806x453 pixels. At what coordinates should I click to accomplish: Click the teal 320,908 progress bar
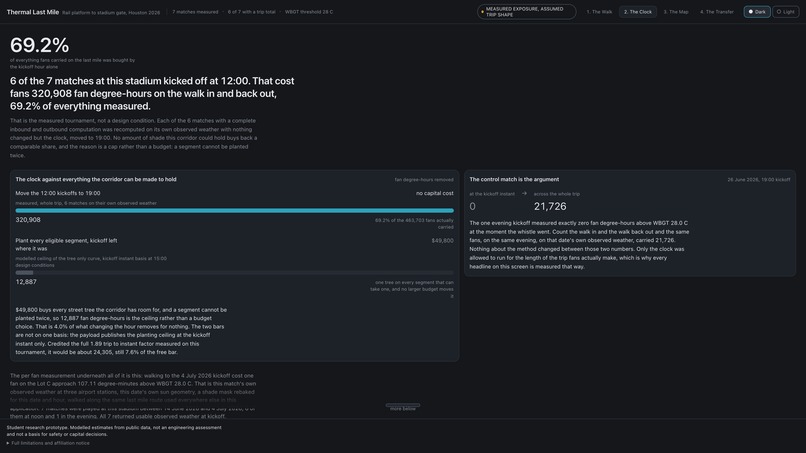234,210
